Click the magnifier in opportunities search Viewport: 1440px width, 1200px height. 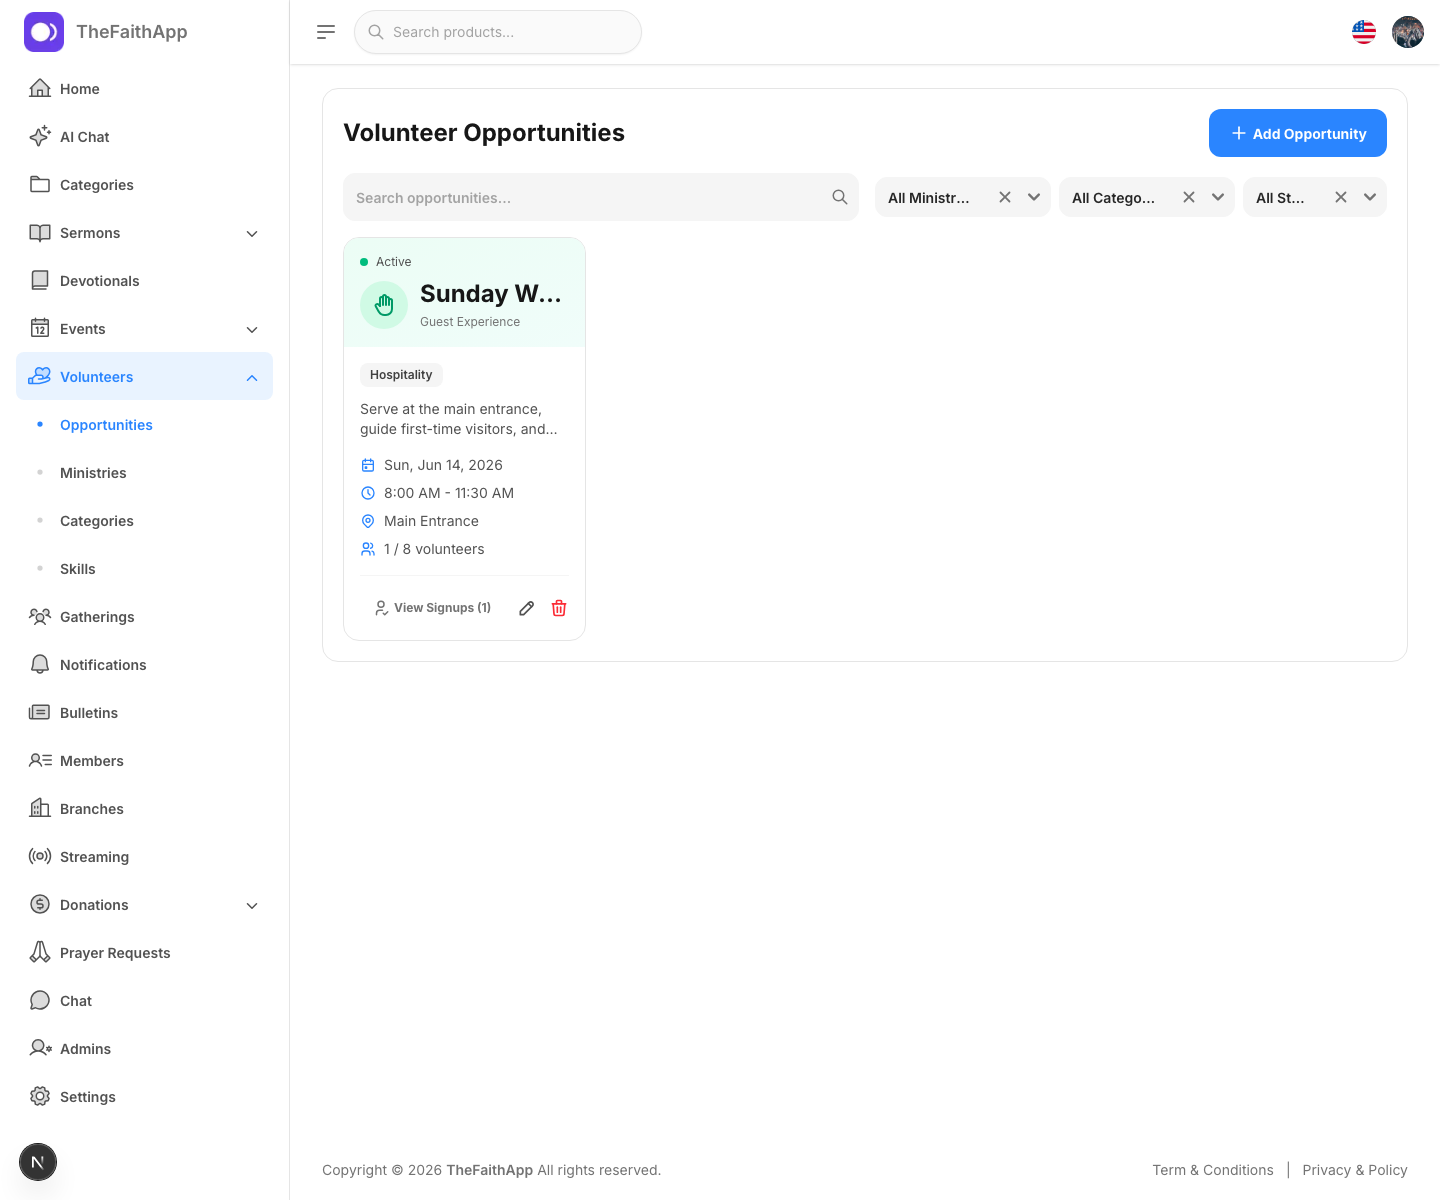tap(840, 197)
